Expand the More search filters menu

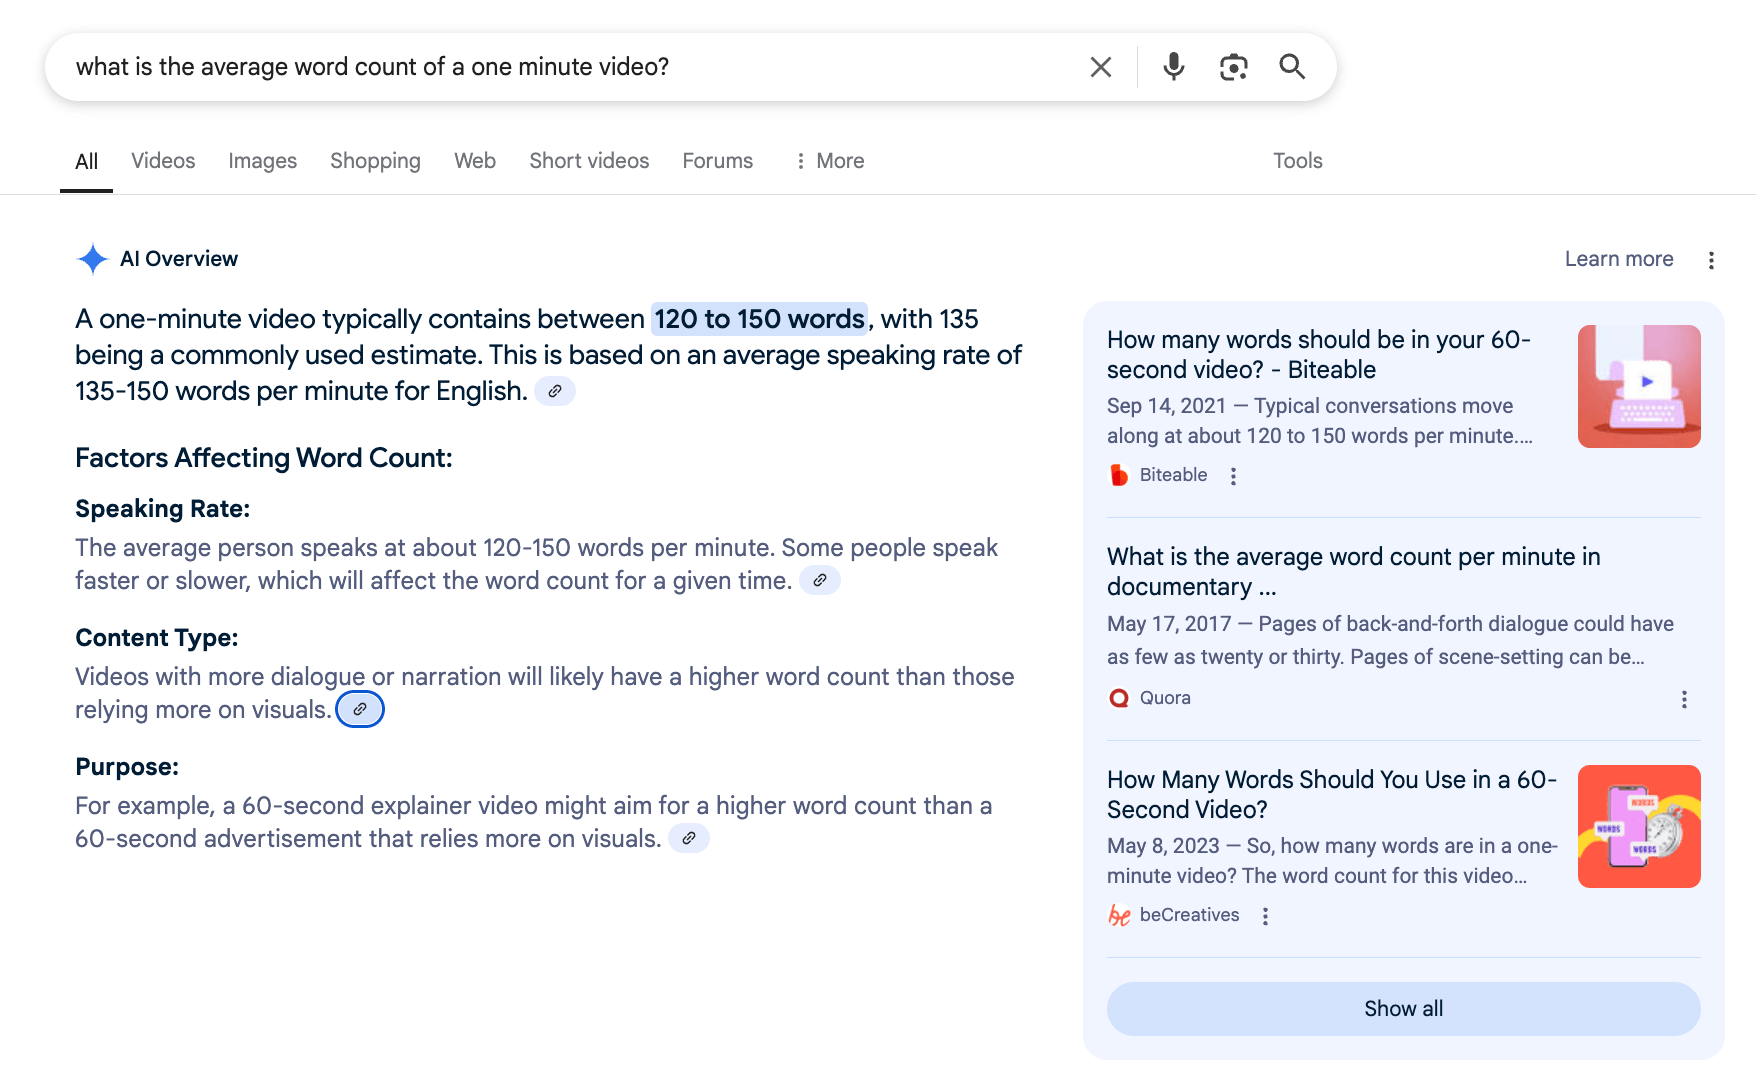tap(829, 161)
